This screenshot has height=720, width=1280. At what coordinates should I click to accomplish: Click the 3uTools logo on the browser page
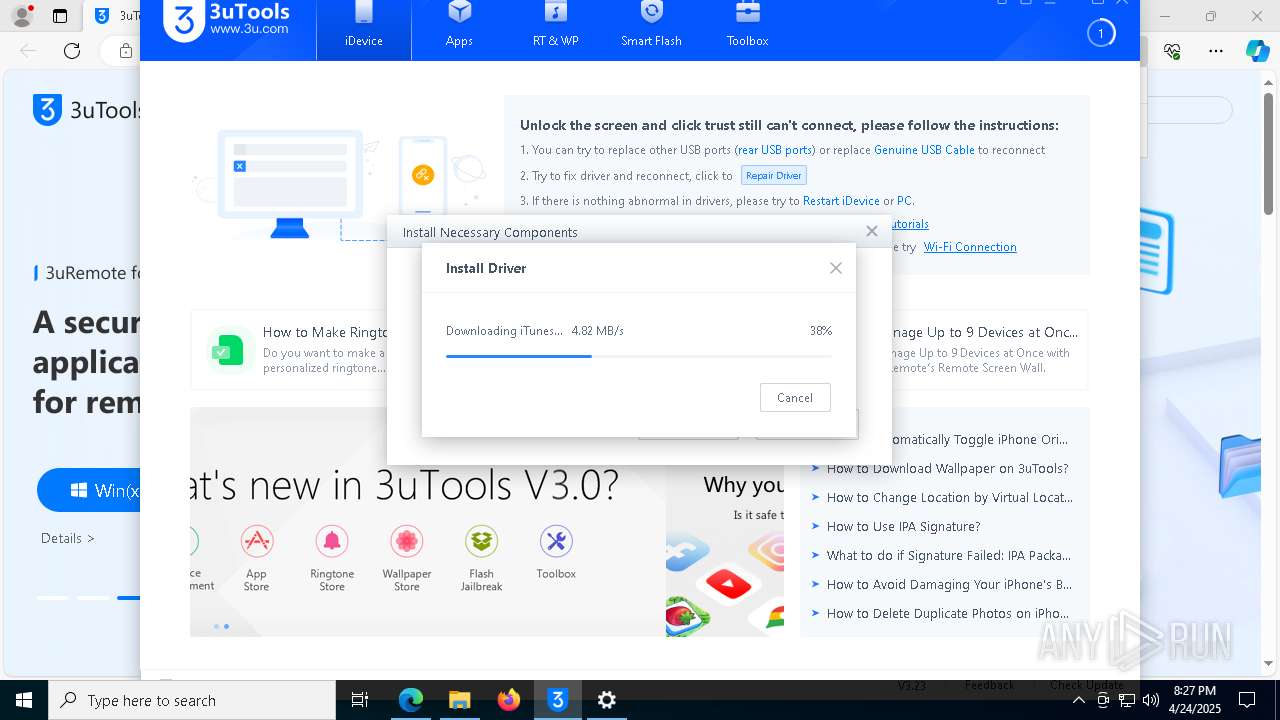point(87,110)
